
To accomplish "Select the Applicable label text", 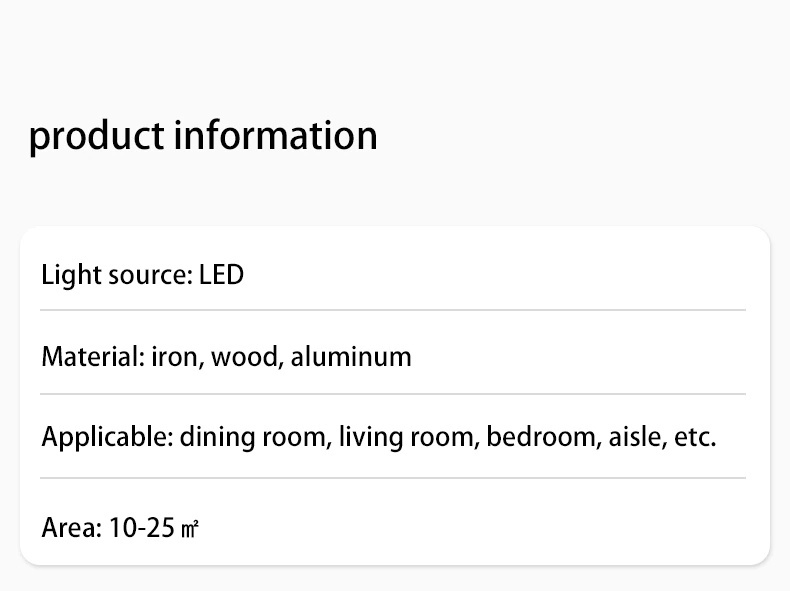I will (107, 437).
